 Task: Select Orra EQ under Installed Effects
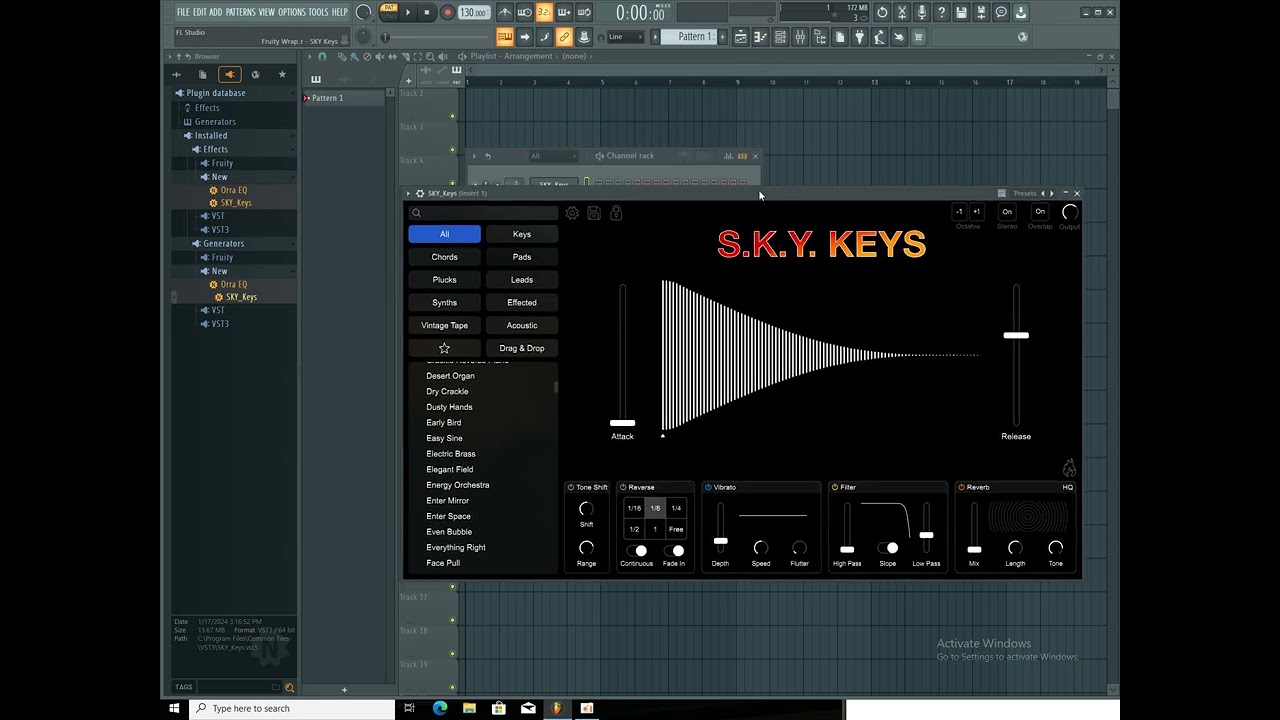pyautogui.click(x=234, y=190)
